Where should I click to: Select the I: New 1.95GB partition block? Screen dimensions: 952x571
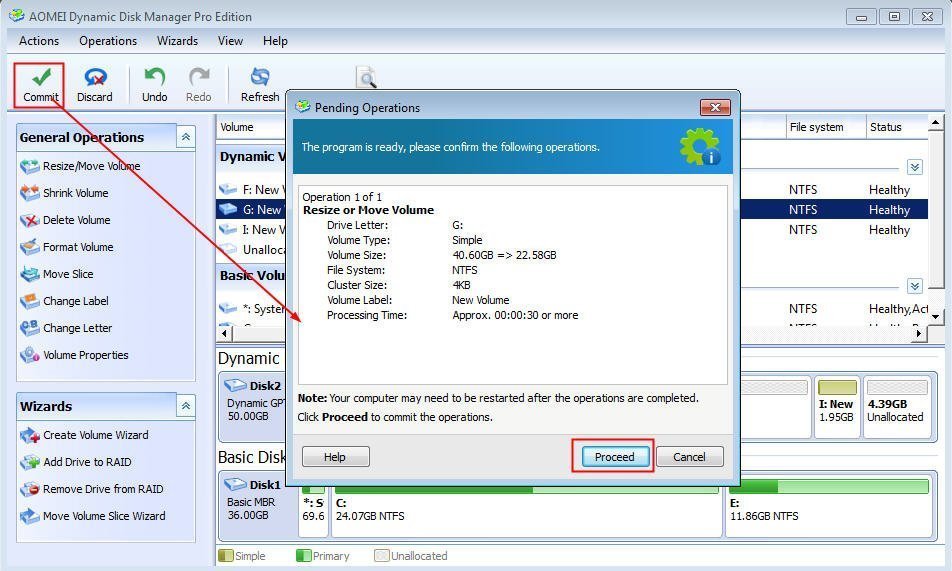[836, 406]
